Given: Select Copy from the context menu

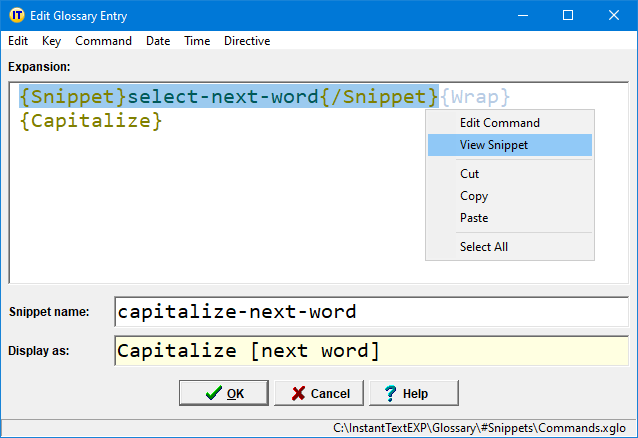Looking at the screenshot, I should (x=510, y=196).
